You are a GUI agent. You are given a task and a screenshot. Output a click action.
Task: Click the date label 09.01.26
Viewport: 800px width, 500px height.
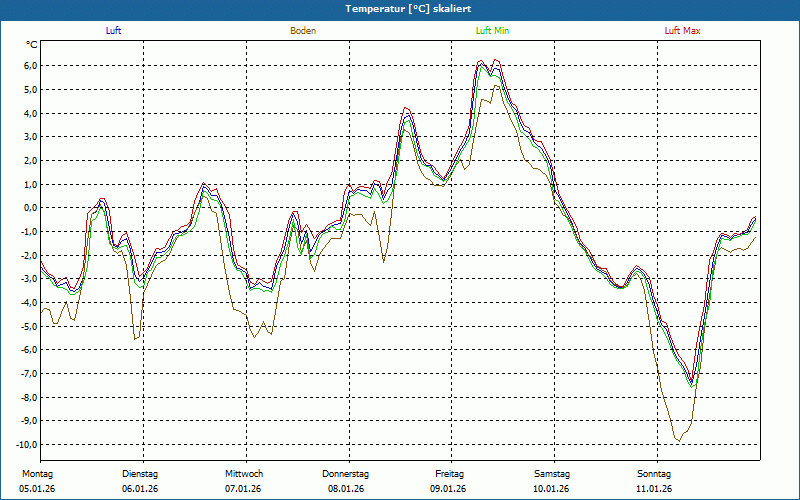pyautogui.click(x=449, y=489)
